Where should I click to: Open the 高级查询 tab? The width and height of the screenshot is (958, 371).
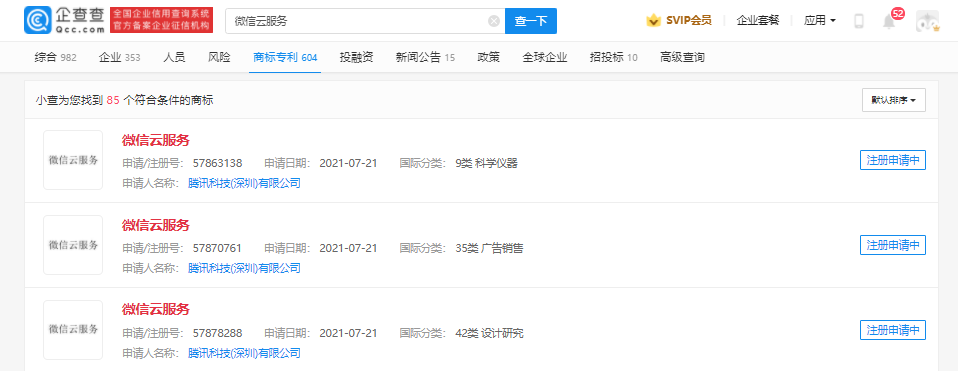pyautogui.click(x=682, y=57)
